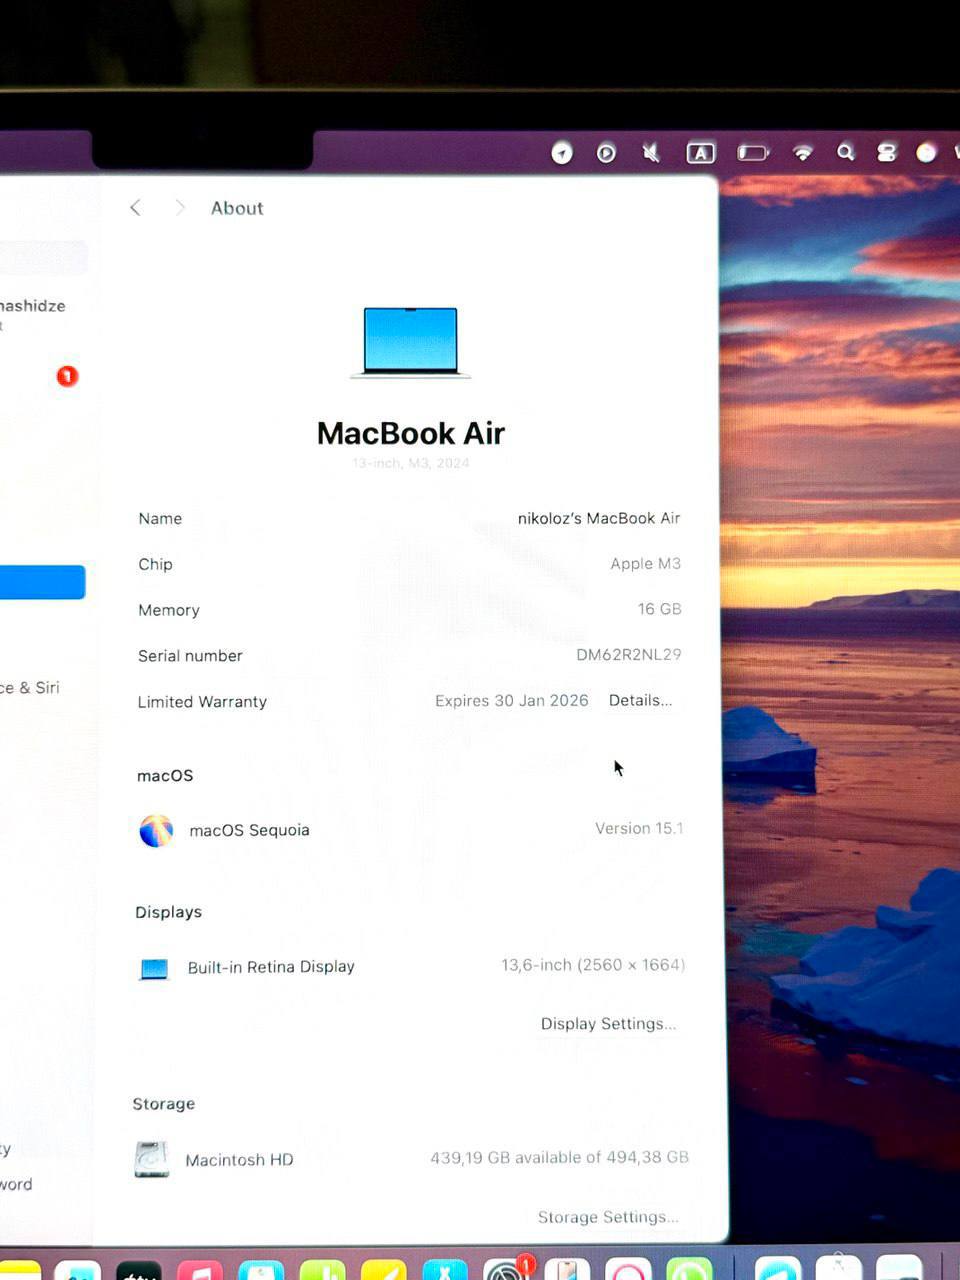Click the "Macintosh HD" label
Image resolution: width=960 pixels, height=1280 pixels.
(239, 1160)
